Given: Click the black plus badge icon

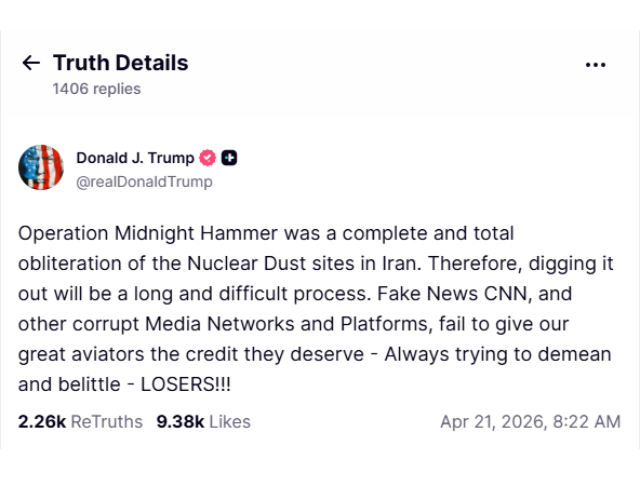Looking at the screenshot, I should click(x=229, y=158).
